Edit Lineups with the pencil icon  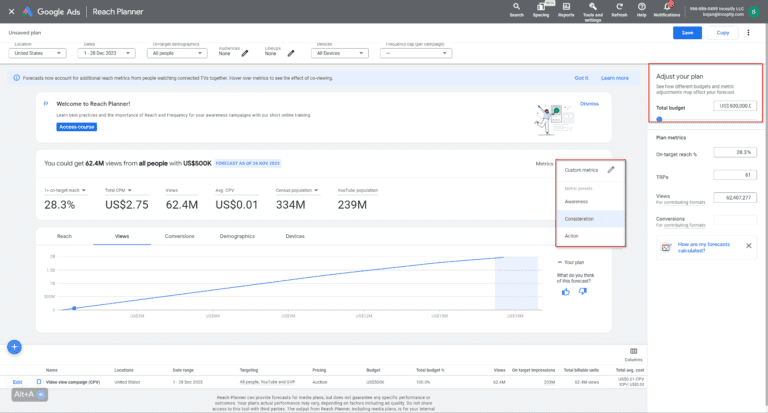(291, 53)
